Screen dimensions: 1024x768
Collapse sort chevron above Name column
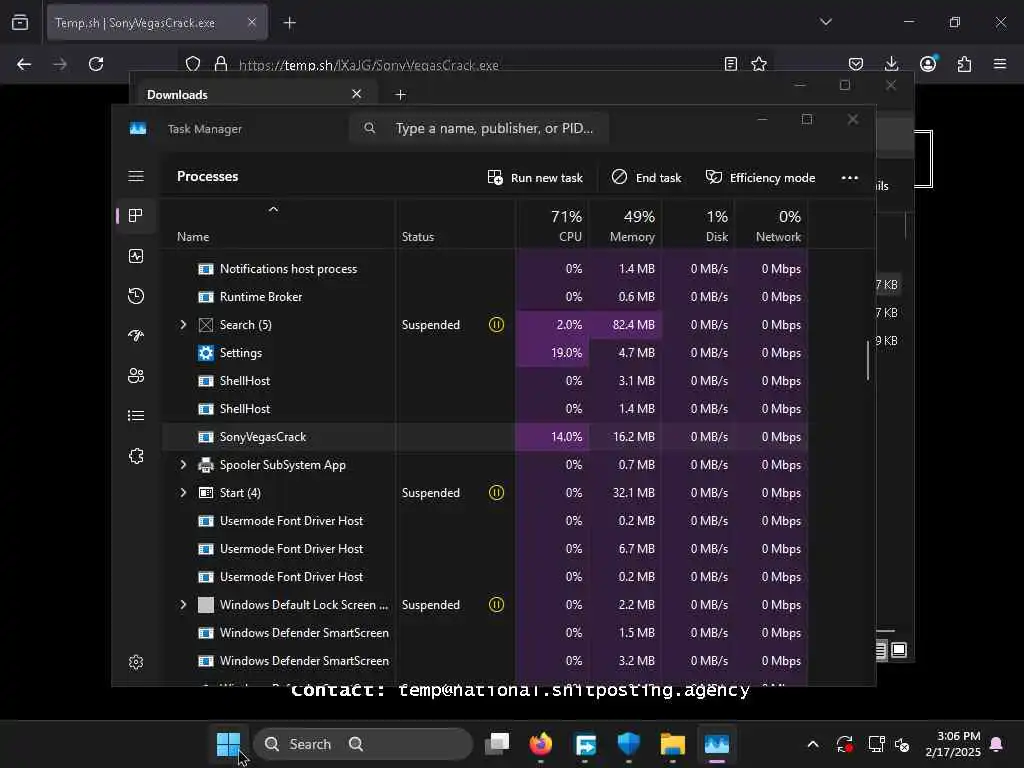pos(274,209)
